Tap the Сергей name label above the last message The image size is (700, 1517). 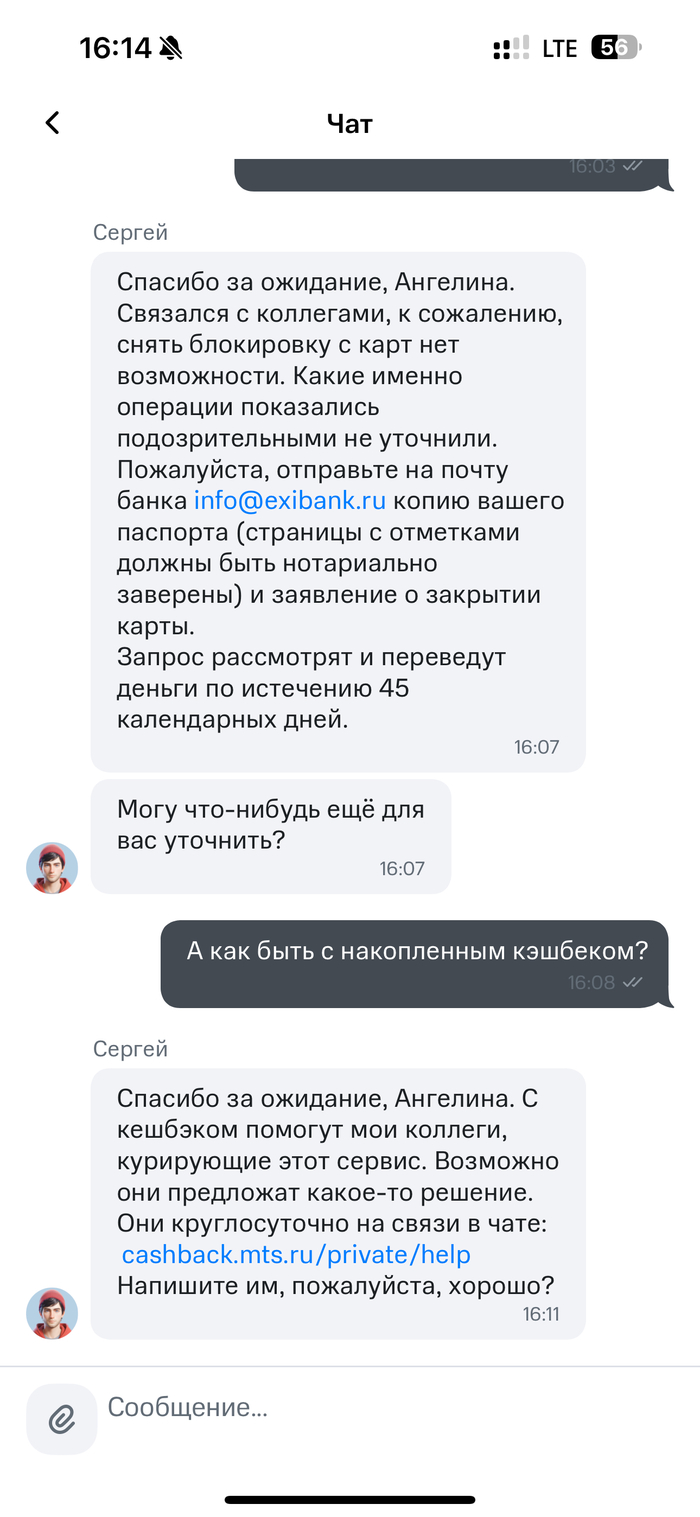130,1048
